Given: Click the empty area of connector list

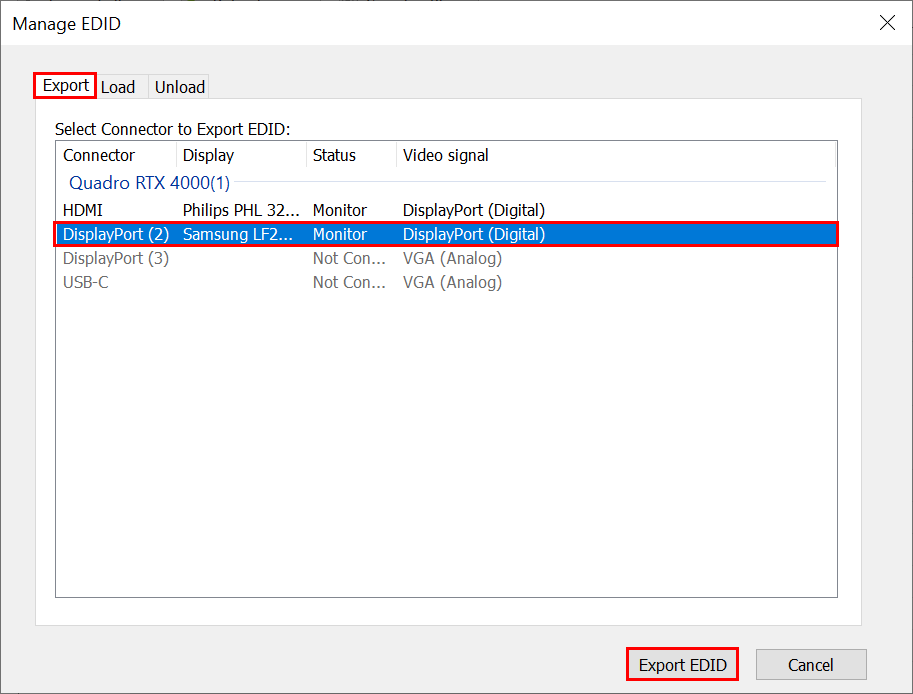Looking at the screenshot, I should 445,450.
